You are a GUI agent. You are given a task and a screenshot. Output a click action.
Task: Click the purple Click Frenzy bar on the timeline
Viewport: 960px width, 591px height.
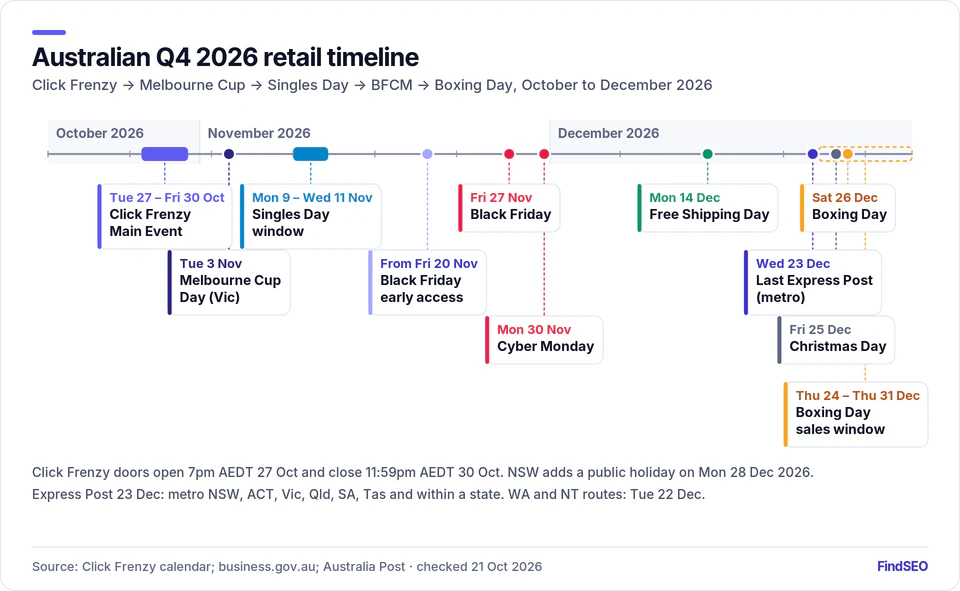point(165,154)
